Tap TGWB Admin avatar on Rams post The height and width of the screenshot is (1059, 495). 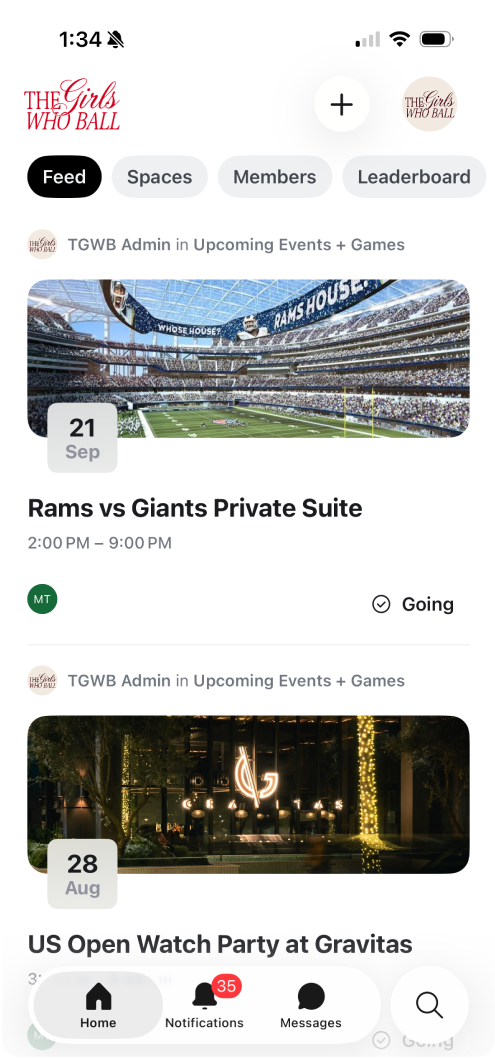tap(43, 244)
